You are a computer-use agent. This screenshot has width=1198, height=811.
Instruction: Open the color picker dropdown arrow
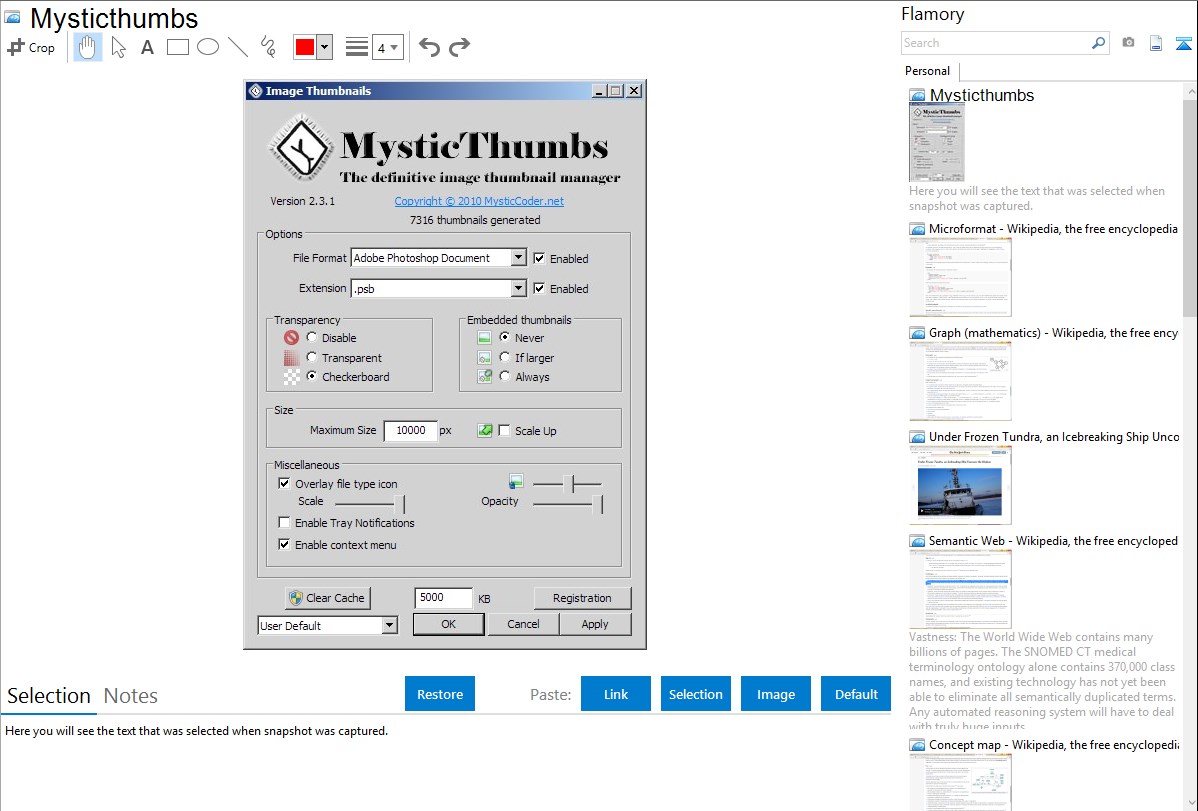click(325, 47)
